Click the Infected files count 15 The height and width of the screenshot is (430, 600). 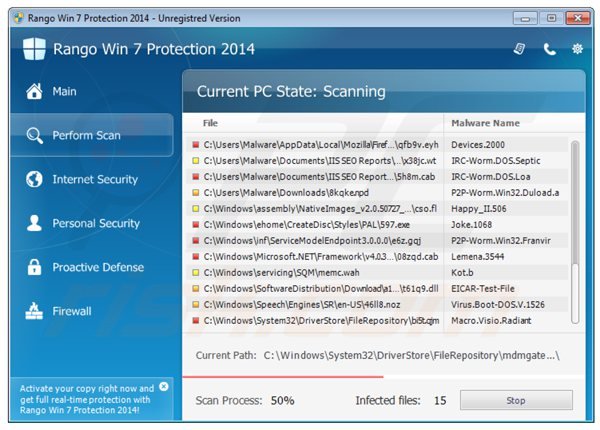click(x=440, y=401)
